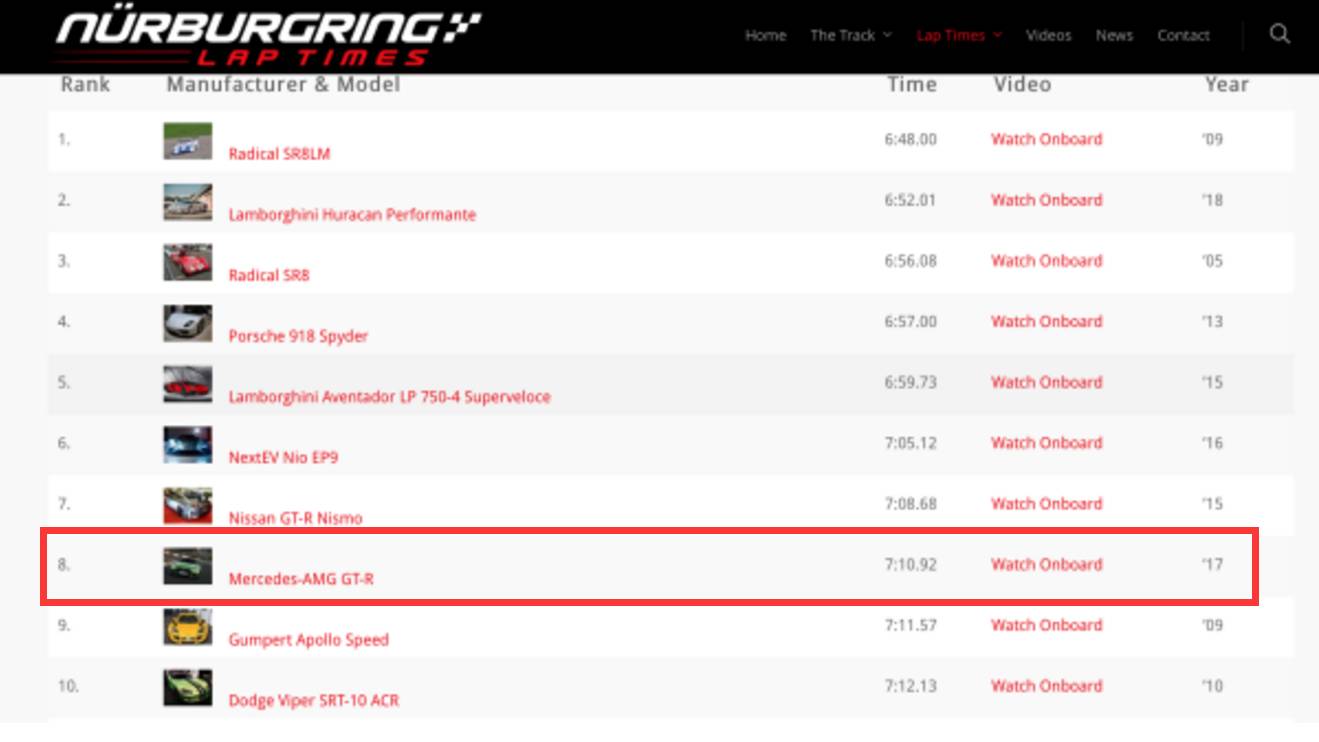
Task: Open the News menu item
Action: point(1114,35)
